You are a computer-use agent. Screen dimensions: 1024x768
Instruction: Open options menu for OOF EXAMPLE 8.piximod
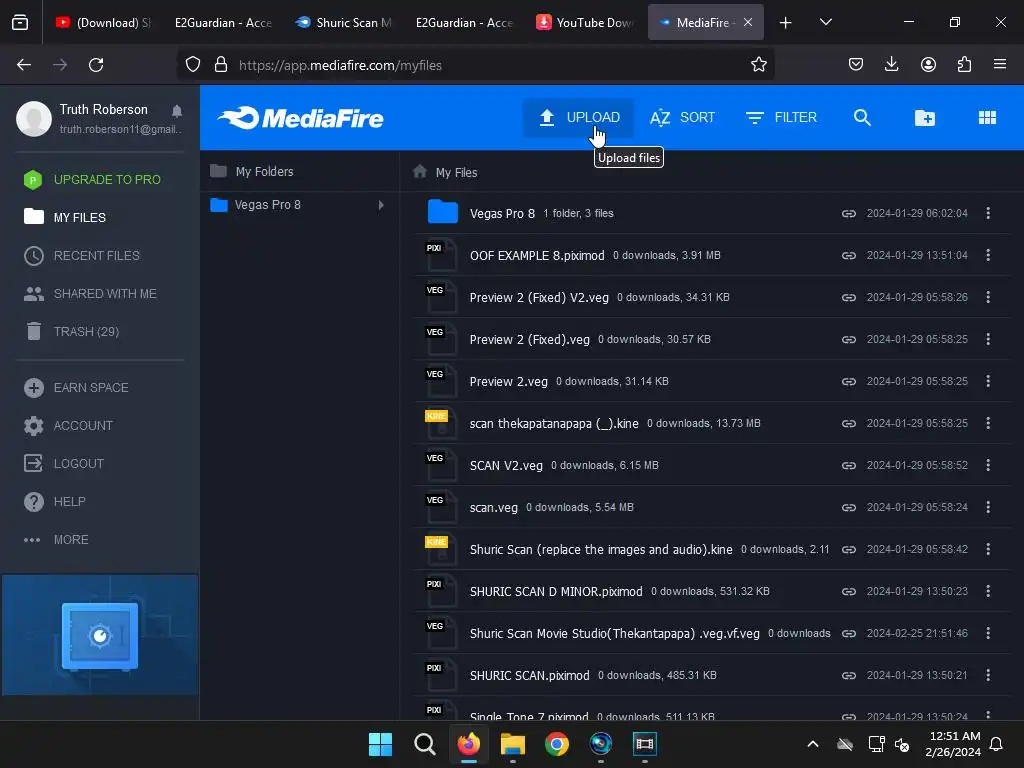(987, 255)
